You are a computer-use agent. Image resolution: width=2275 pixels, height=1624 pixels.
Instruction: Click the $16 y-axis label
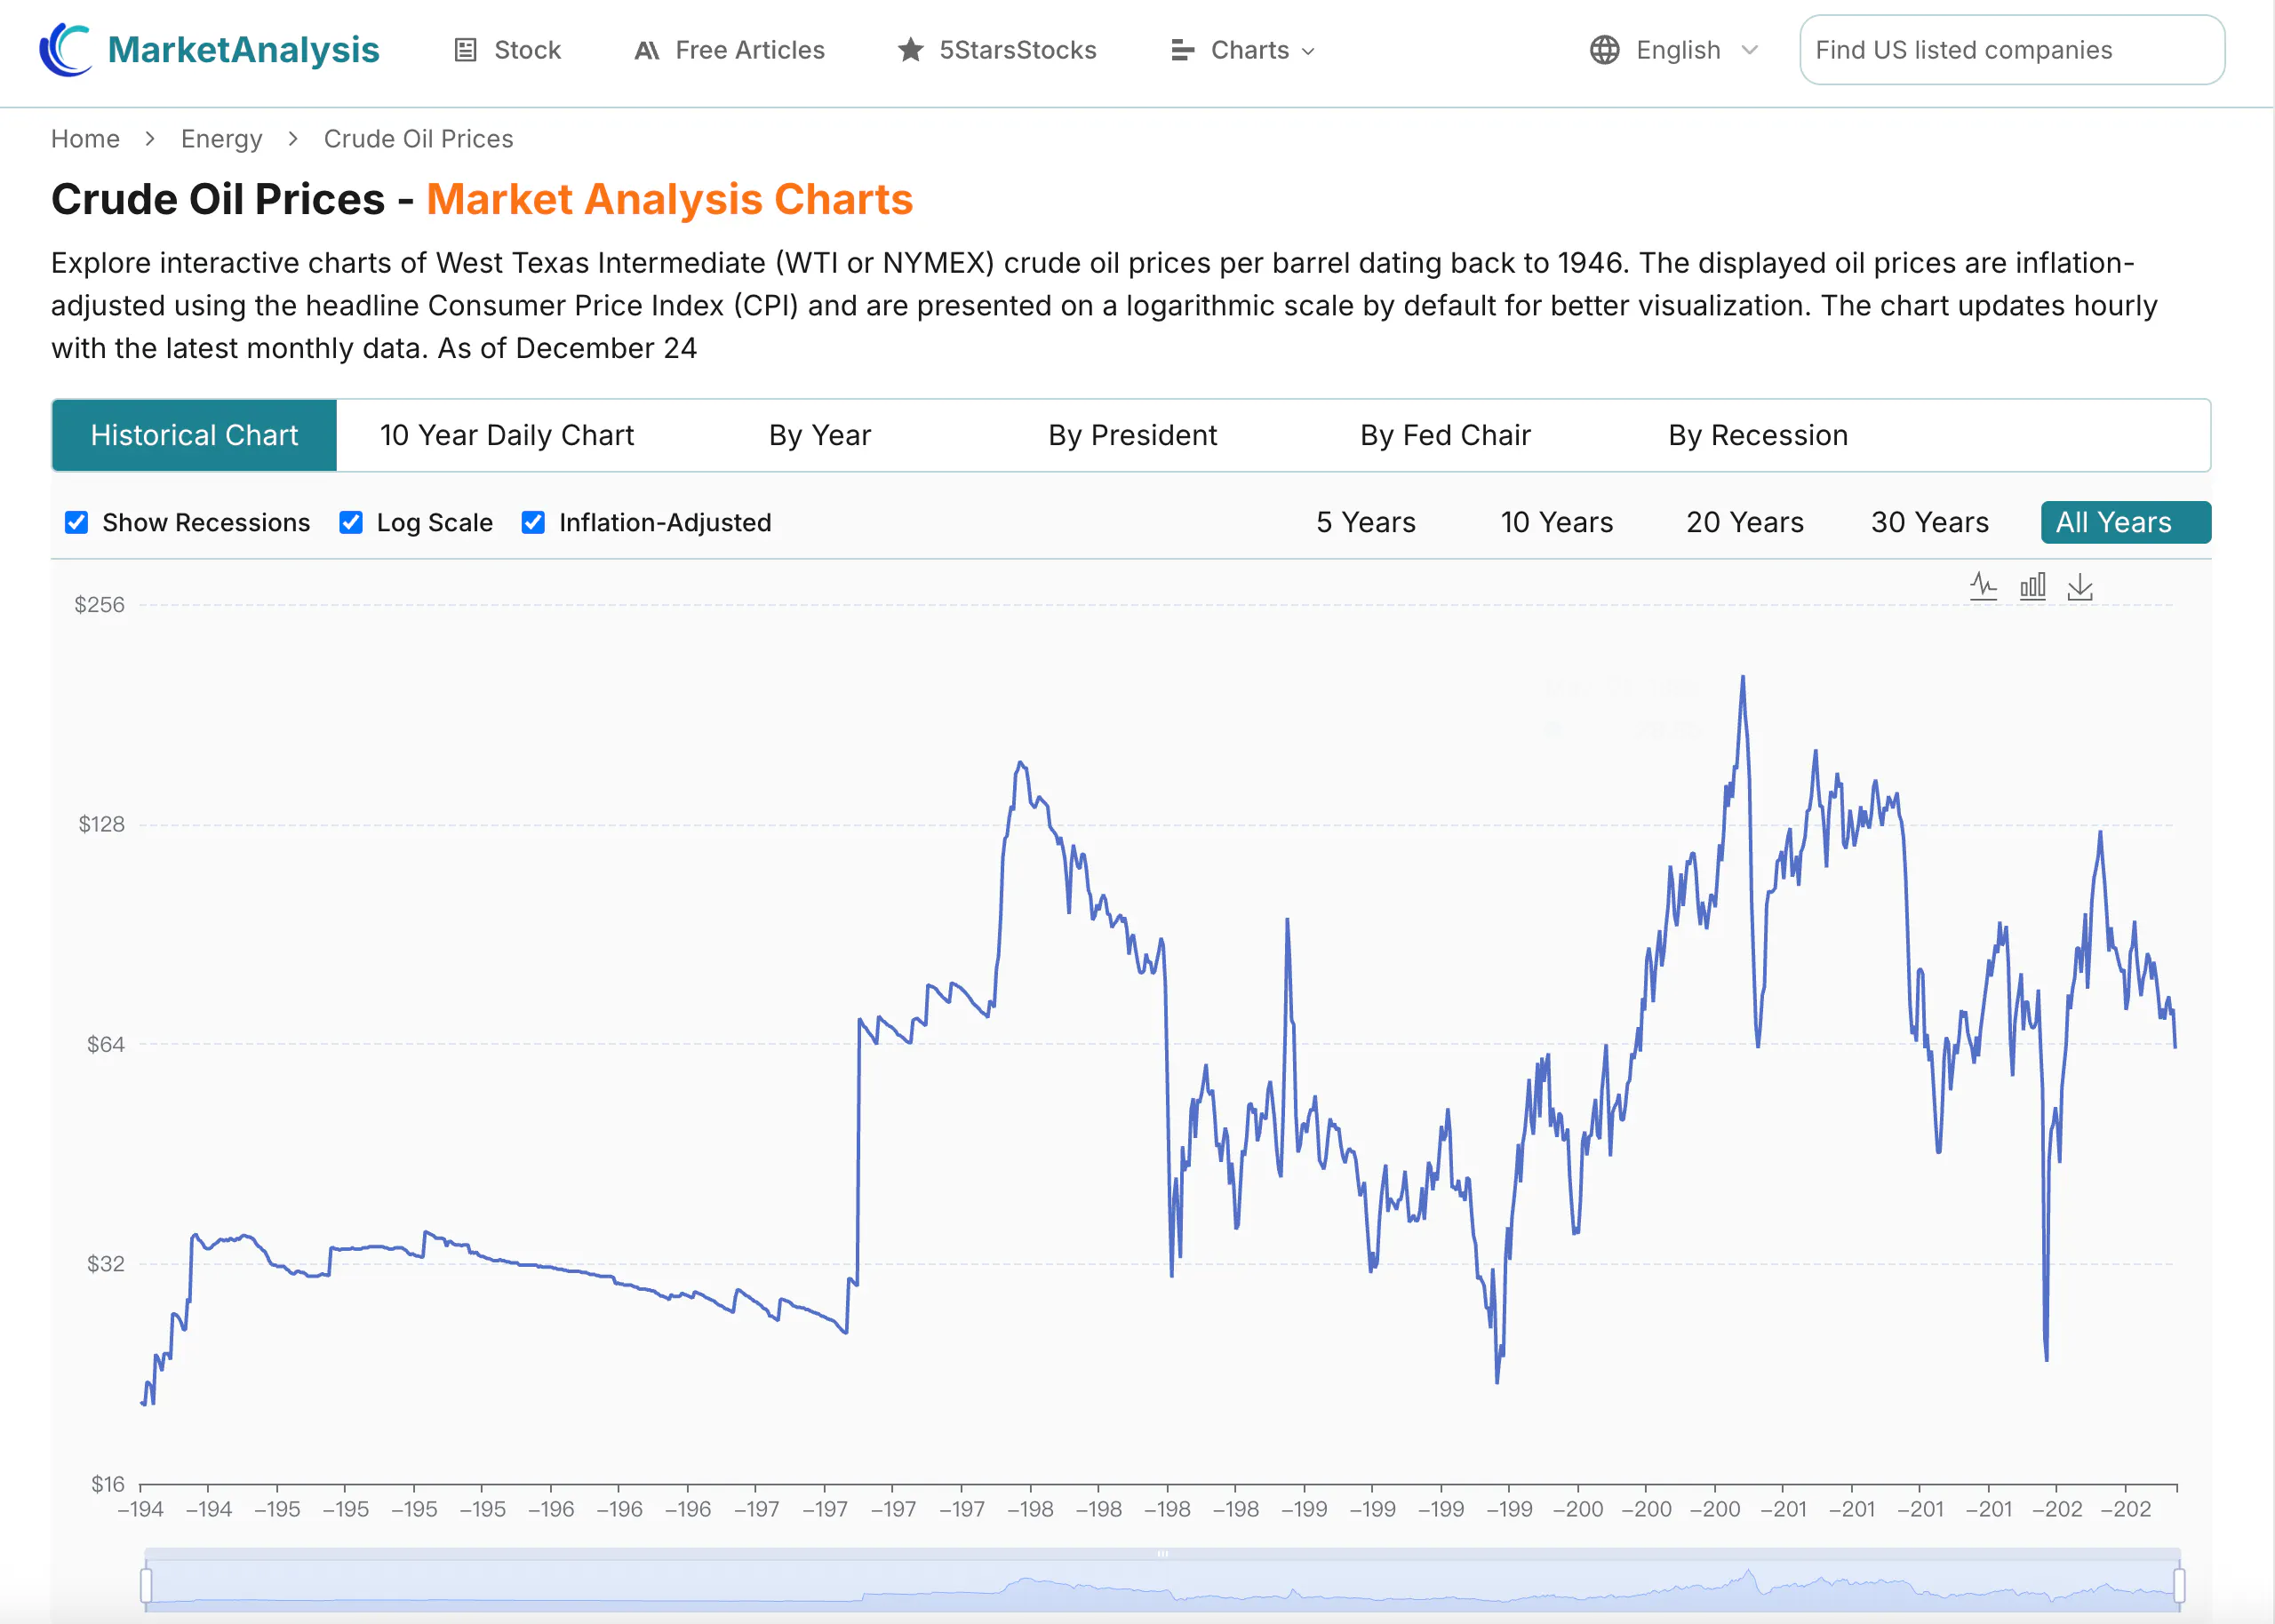point(107,1484)
